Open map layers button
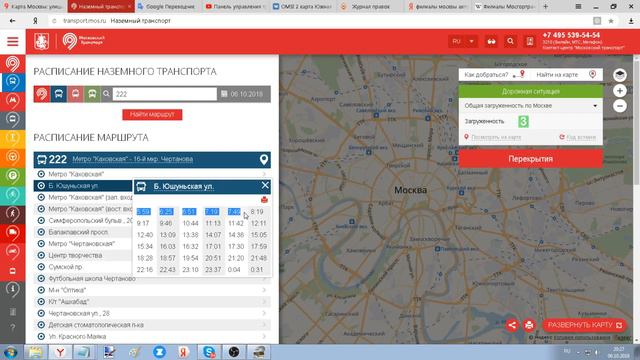The height and width of the screenshot is (360, 640). (620, 75)
